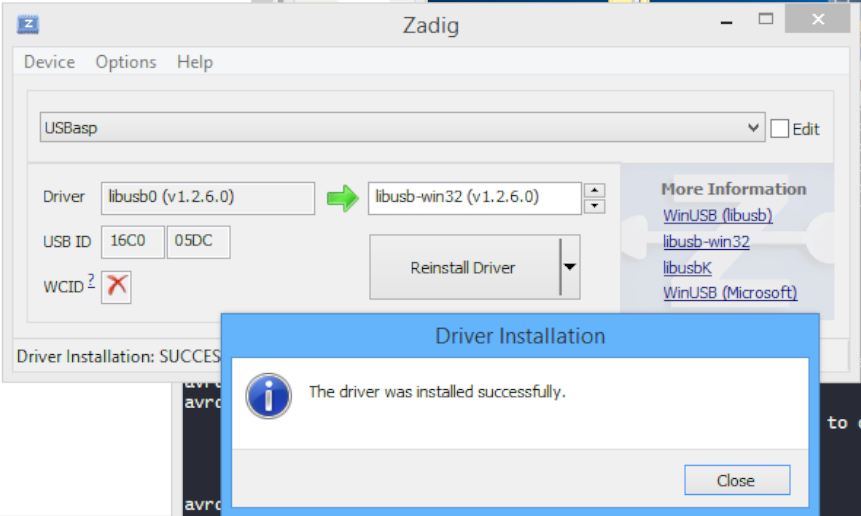Open the Device menu
The width and height of the screenshot is (861, 516).
point(49,61)
